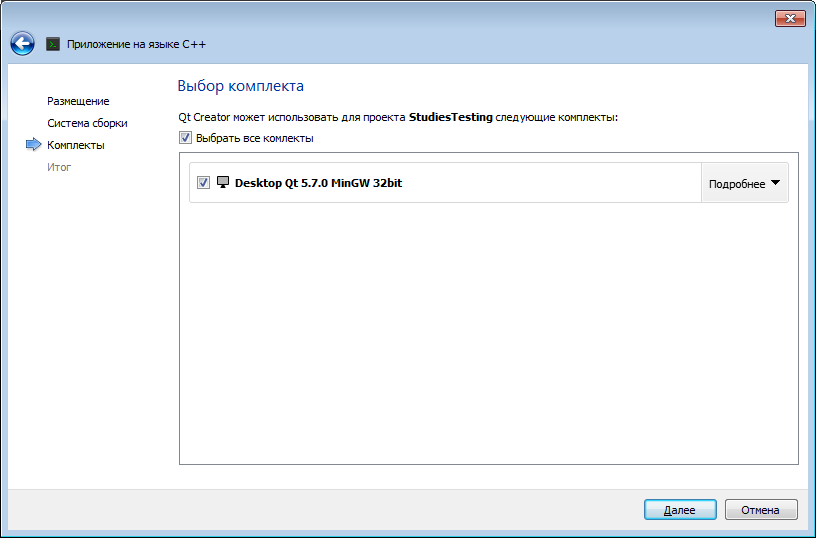Viewport: 816px width, 538px height.
Task: Click the terminal icon beside the wizard title
Action: click(53, 44)
